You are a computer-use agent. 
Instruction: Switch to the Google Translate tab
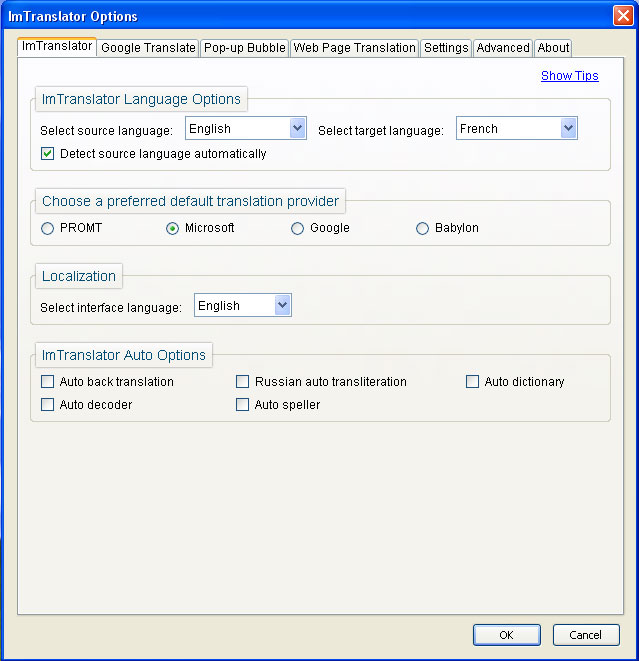click(x=148, y=48)
